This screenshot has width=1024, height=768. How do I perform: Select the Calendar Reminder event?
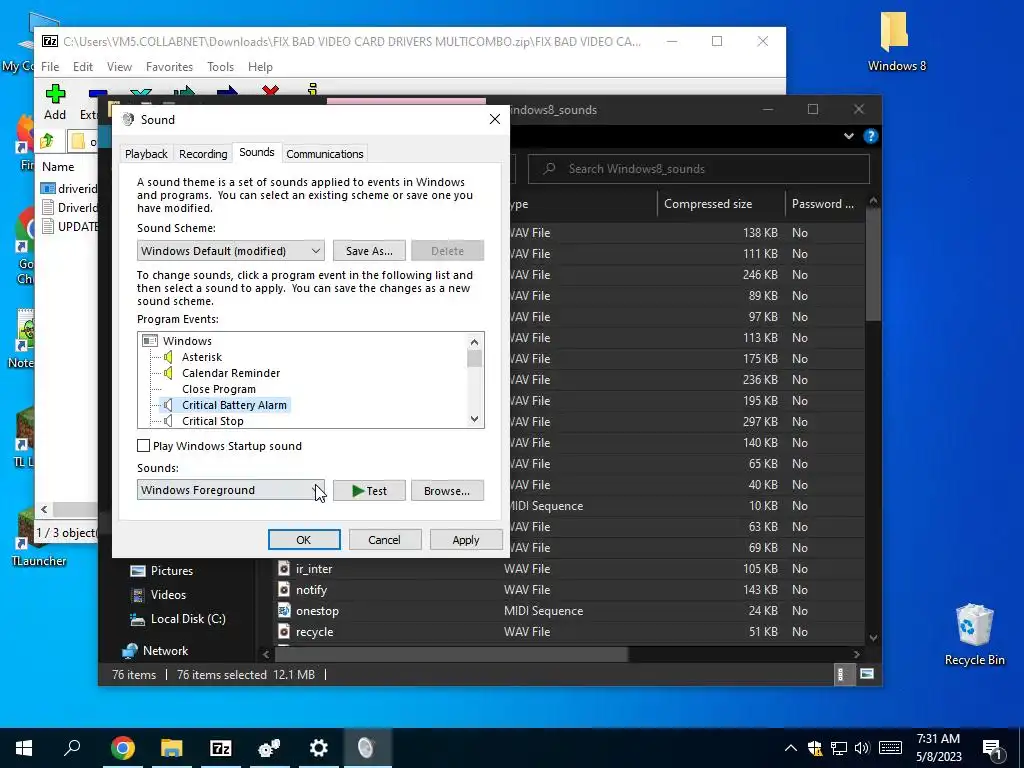pyautogui.click(x=231, y=373)
